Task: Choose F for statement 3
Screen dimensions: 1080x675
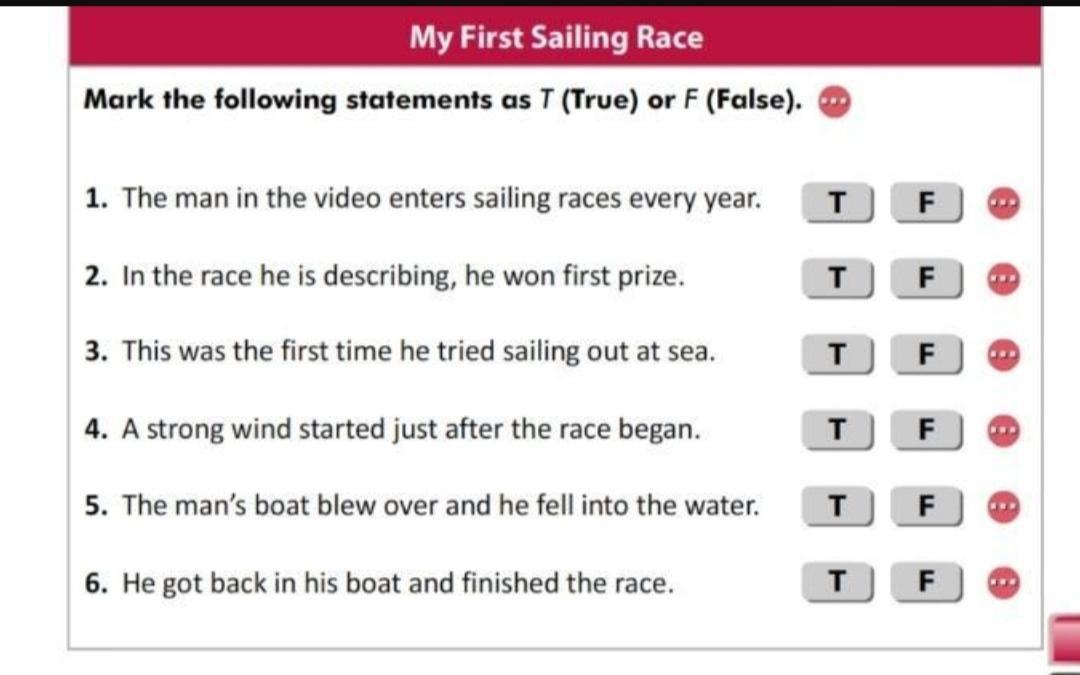Action: (927, 354)
